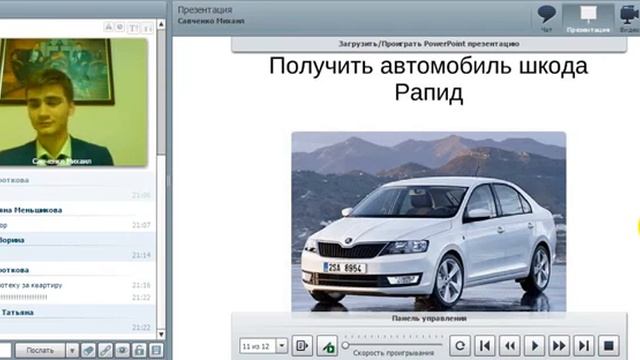Open the dropdown arrow beside Послать
This screenshot has height=360, width=640.
72,350
